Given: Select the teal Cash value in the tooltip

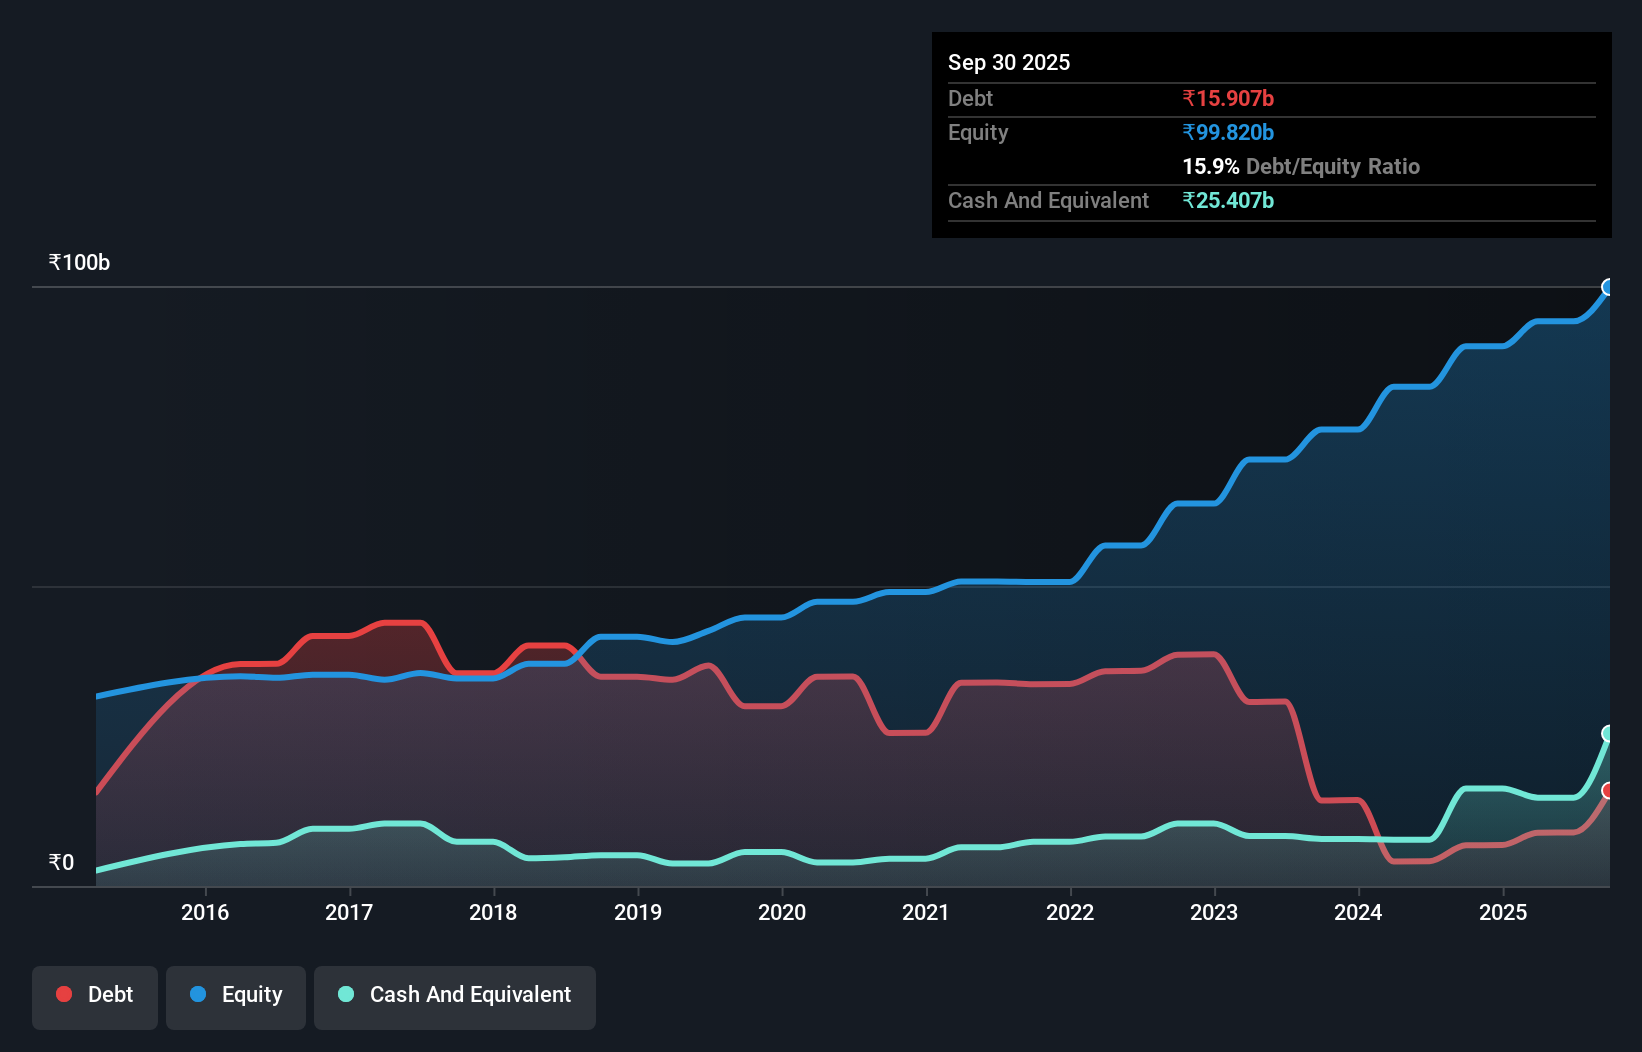Looking at the screenshot, I should (1228, 200).
